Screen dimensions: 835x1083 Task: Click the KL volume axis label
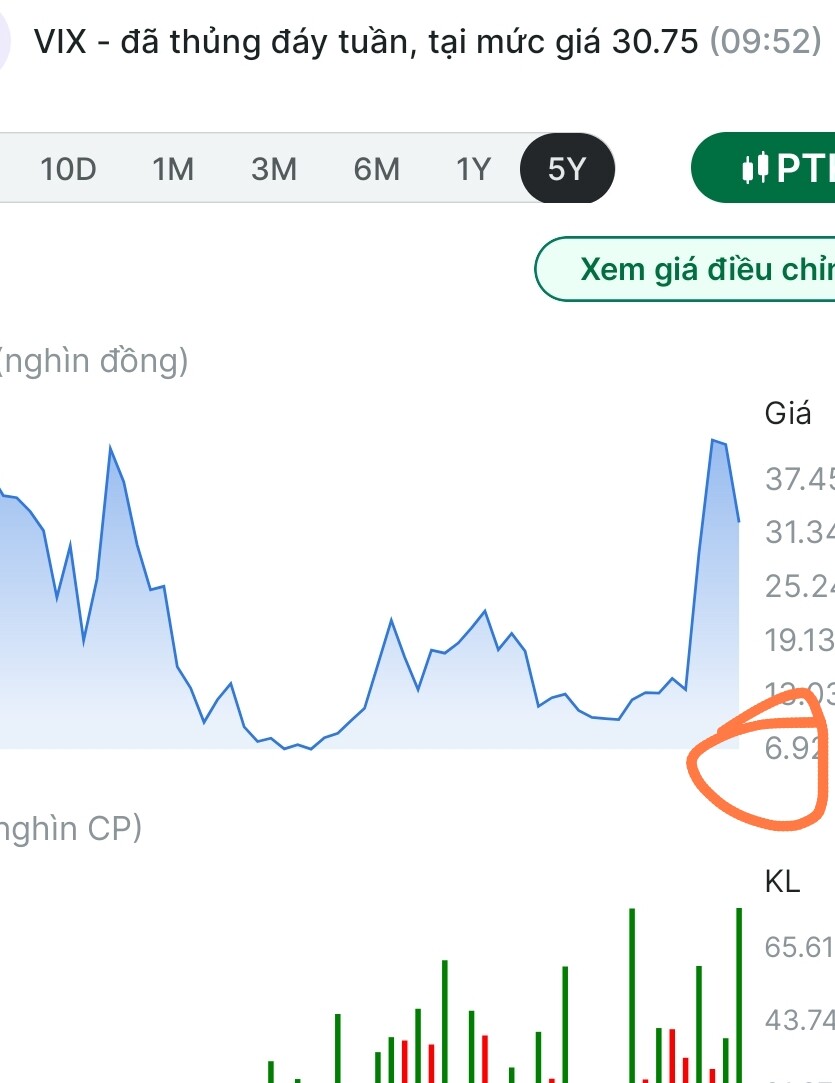(782, 881)
